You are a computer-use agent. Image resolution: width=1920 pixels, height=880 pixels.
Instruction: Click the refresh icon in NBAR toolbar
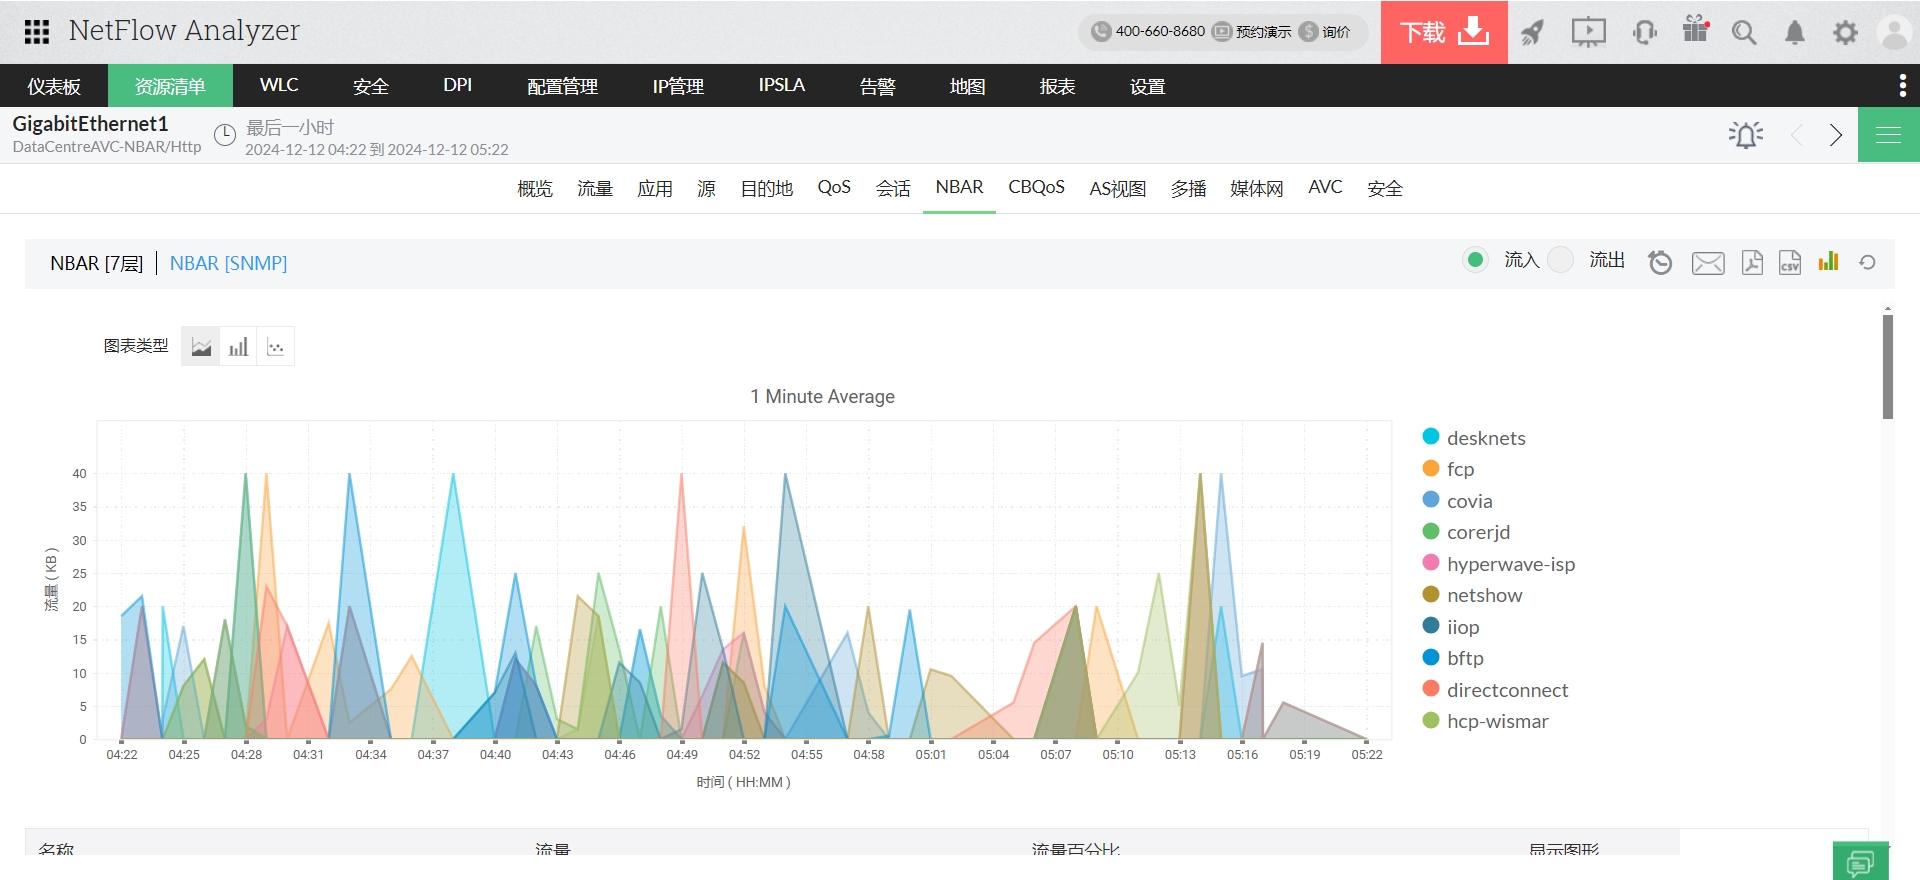tap(1867, 262)
